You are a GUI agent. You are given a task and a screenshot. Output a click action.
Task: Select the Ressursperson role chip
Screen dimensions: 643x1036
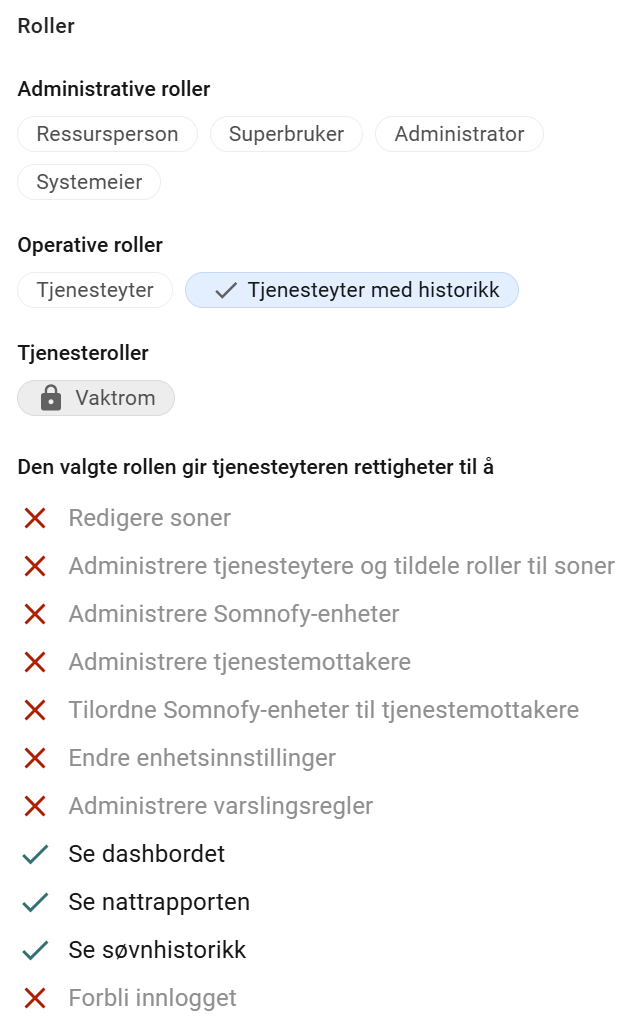tap(107, 134)
